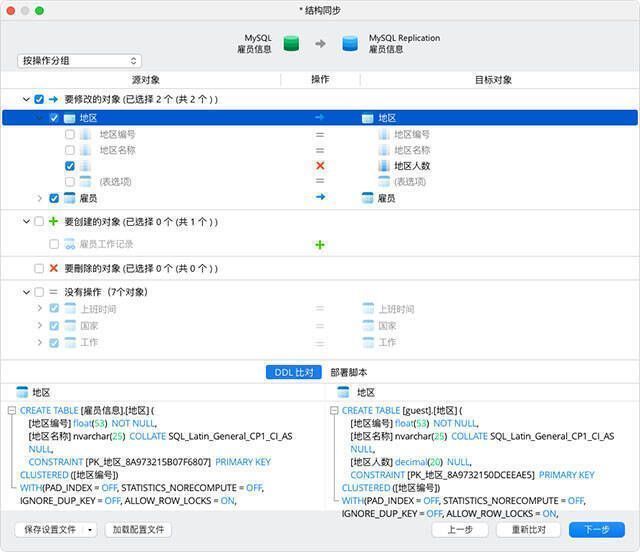The width and height of the screenshot is (640, 552).
Task: Click the green plus icon beside 雇员工作记录
Action: point(320,244)
